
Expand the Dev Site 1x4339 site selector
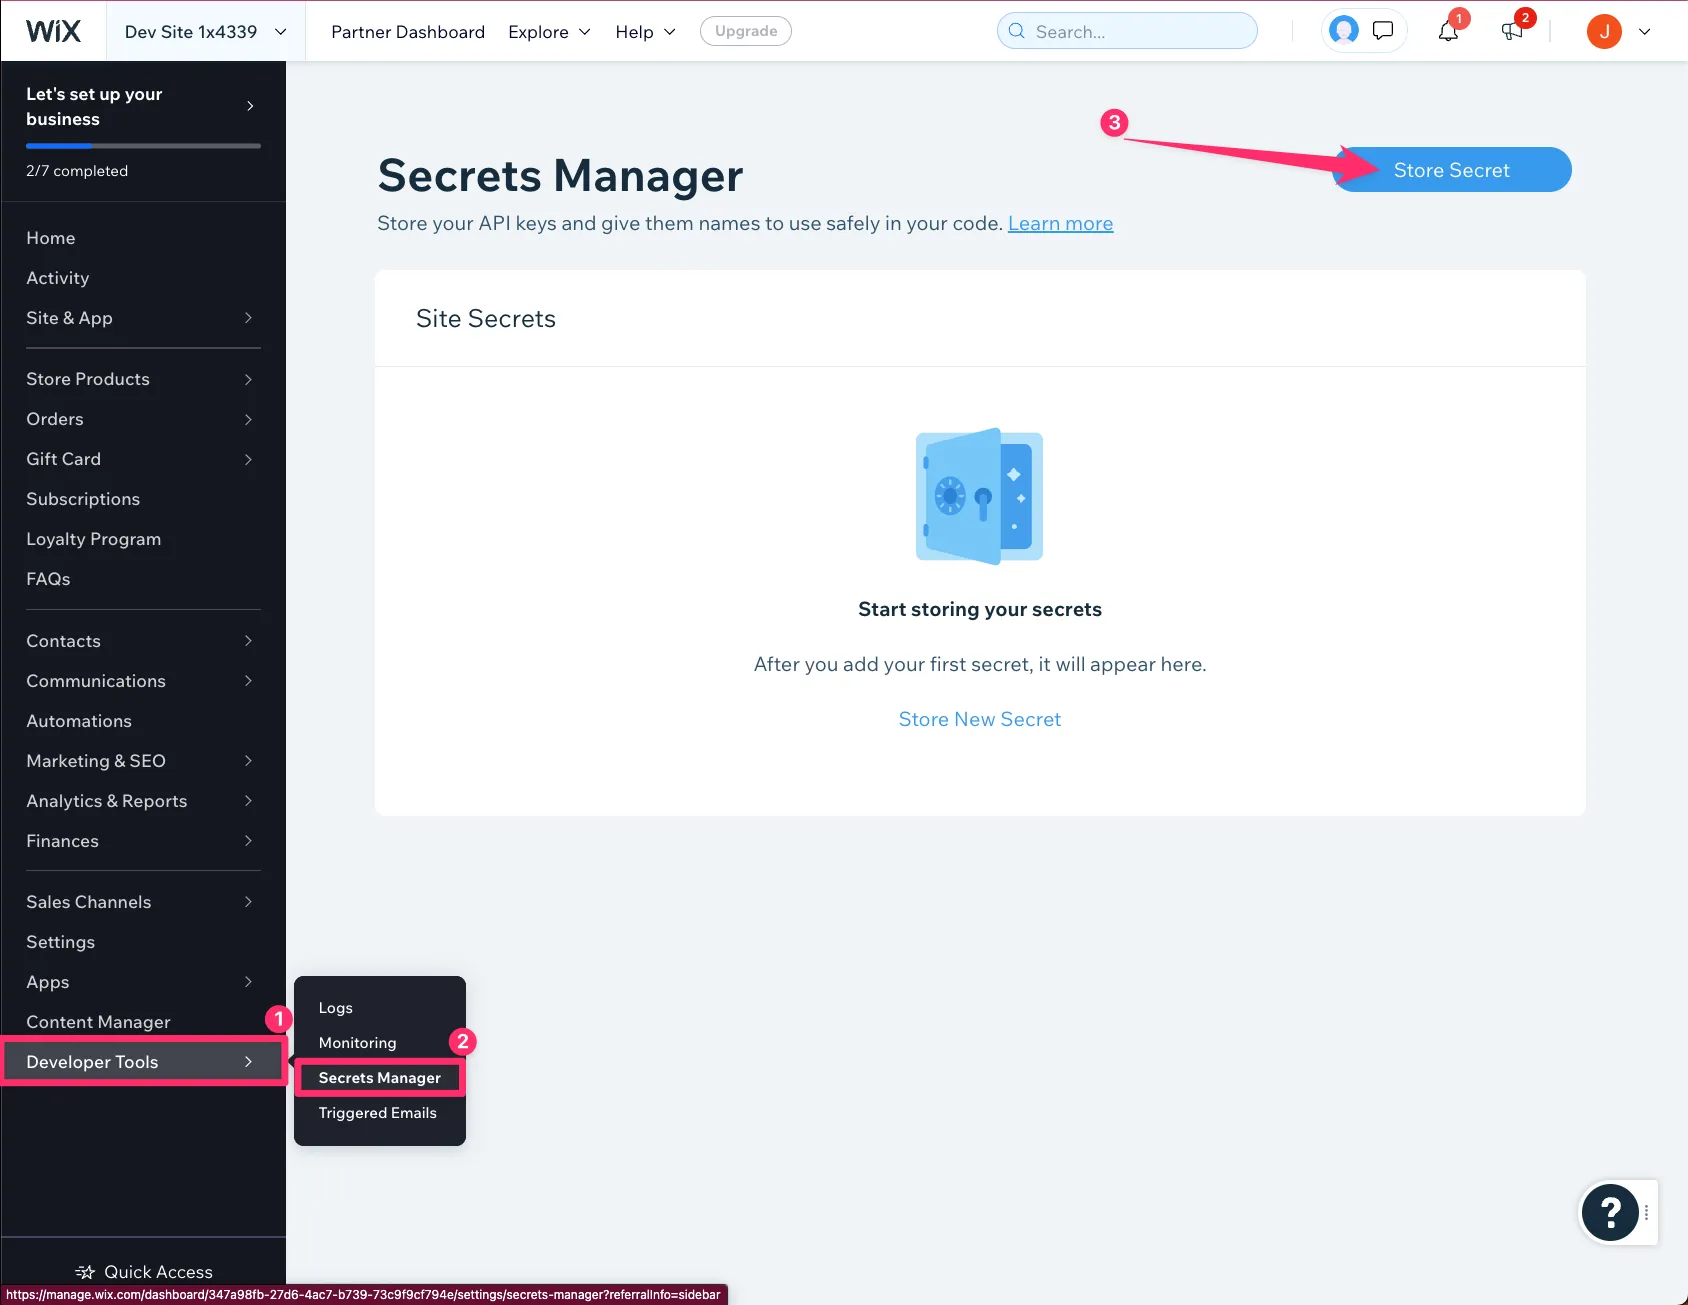pyautogui.click(x=206, y=32)
